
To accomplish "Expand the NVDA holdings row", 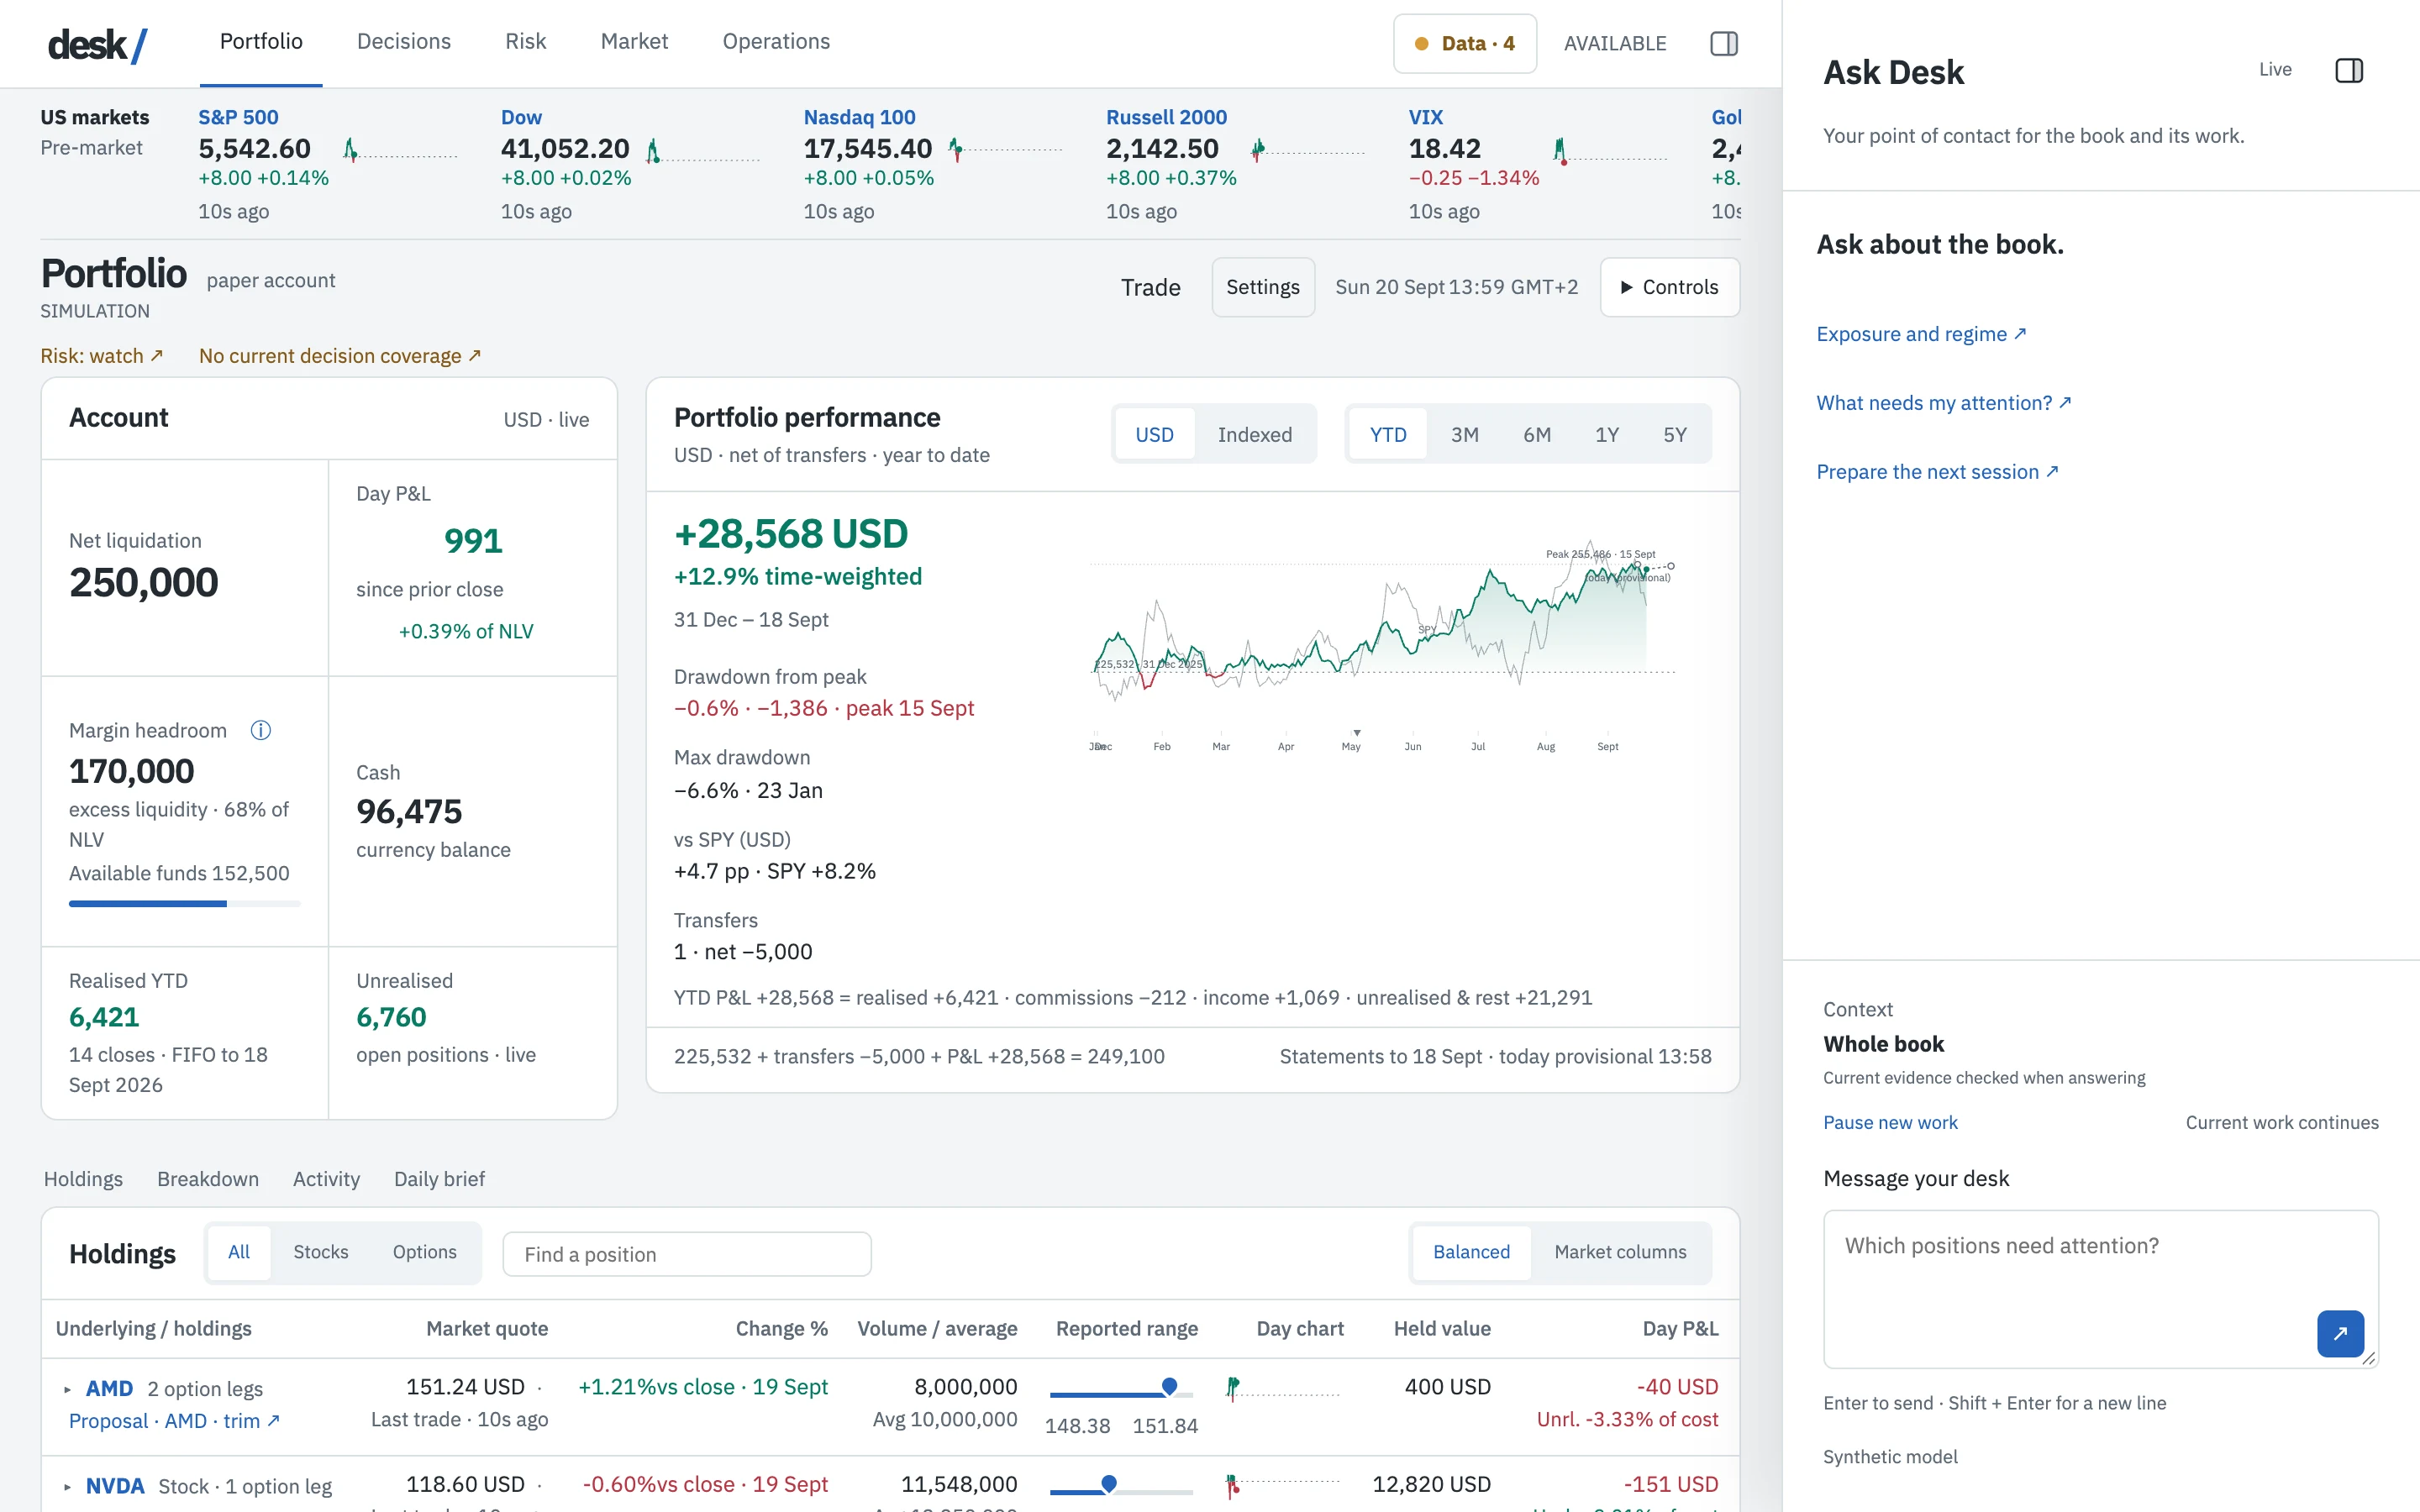I will pyautogui.click(x=67, y=1486).
